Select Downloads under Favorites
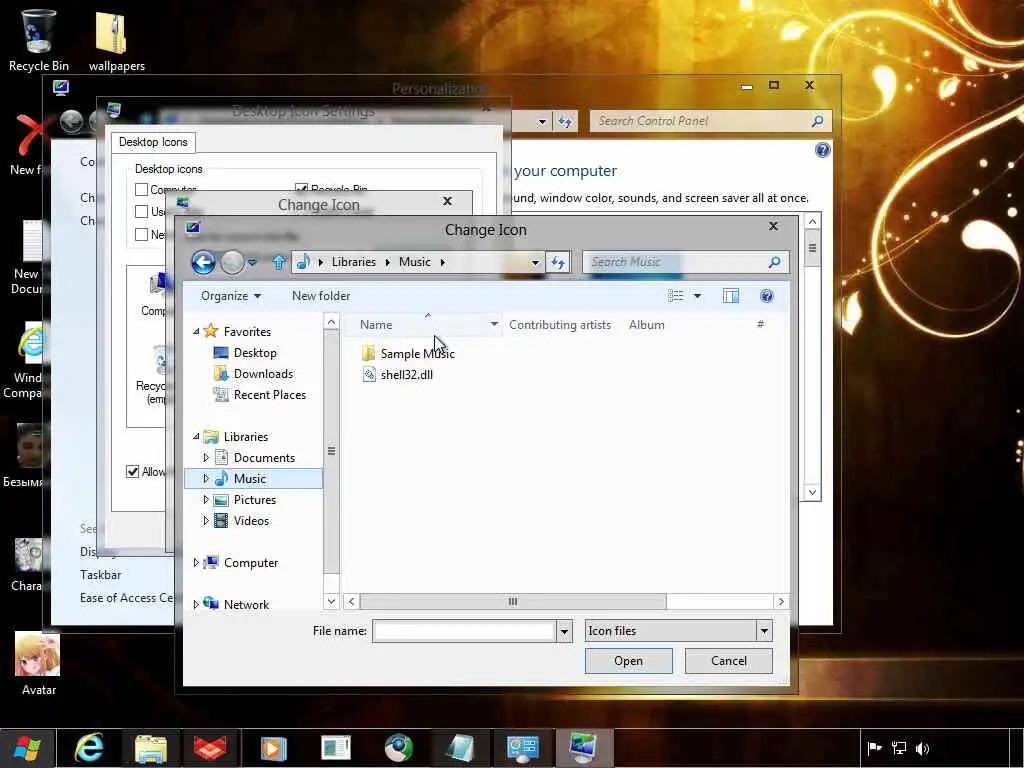The image size is (1024, 768). point(253,374)
